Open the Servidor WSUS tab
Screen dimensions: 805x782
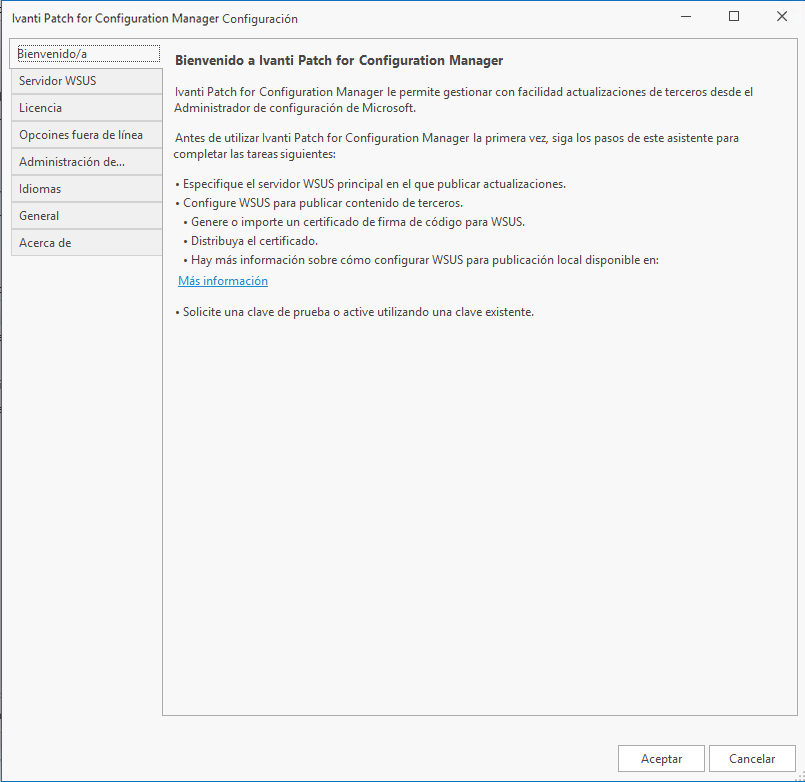coord(86,81)
